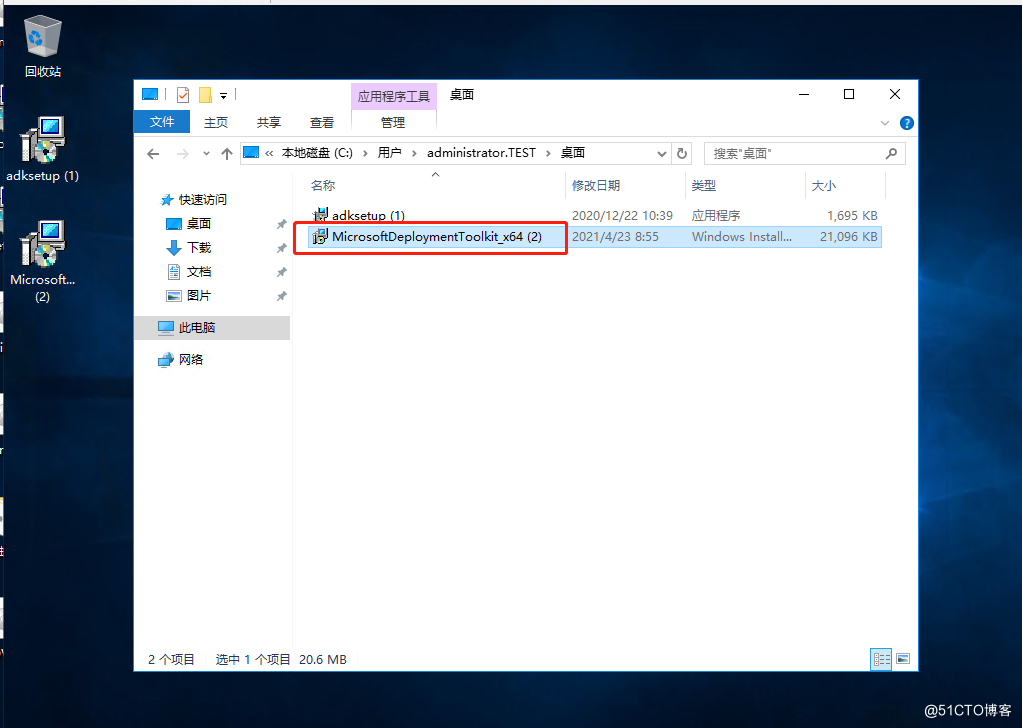Image resolution: width=1022 pixels, height=728 pixels.
Task: Open the 管理 ribbon tab
Action: [393, 122]
